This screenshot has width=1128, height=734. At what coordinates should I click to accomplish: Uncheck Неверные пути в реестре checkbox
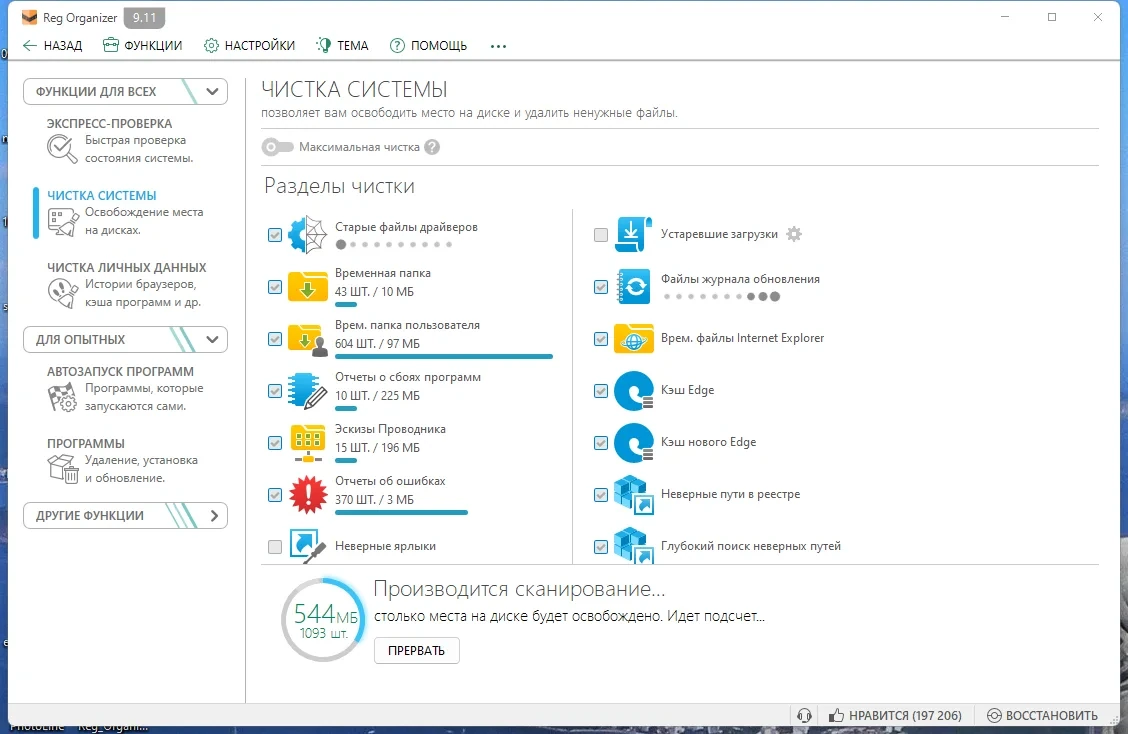(601, 494)
